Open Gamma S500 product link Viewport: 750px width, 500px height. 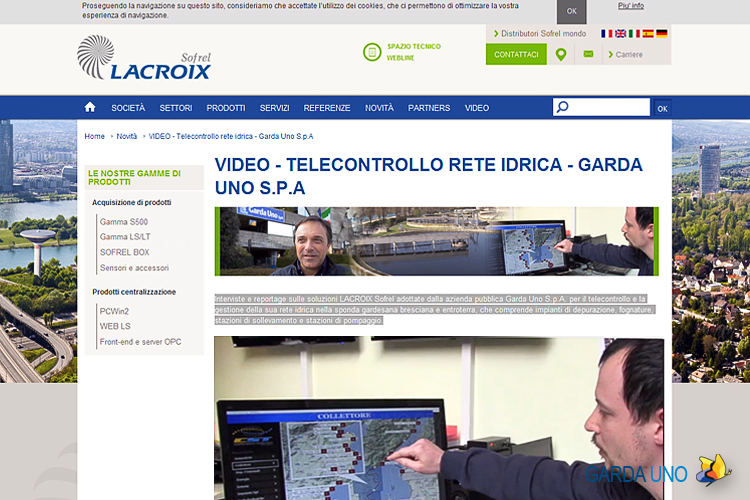click(x=124, y=222)
